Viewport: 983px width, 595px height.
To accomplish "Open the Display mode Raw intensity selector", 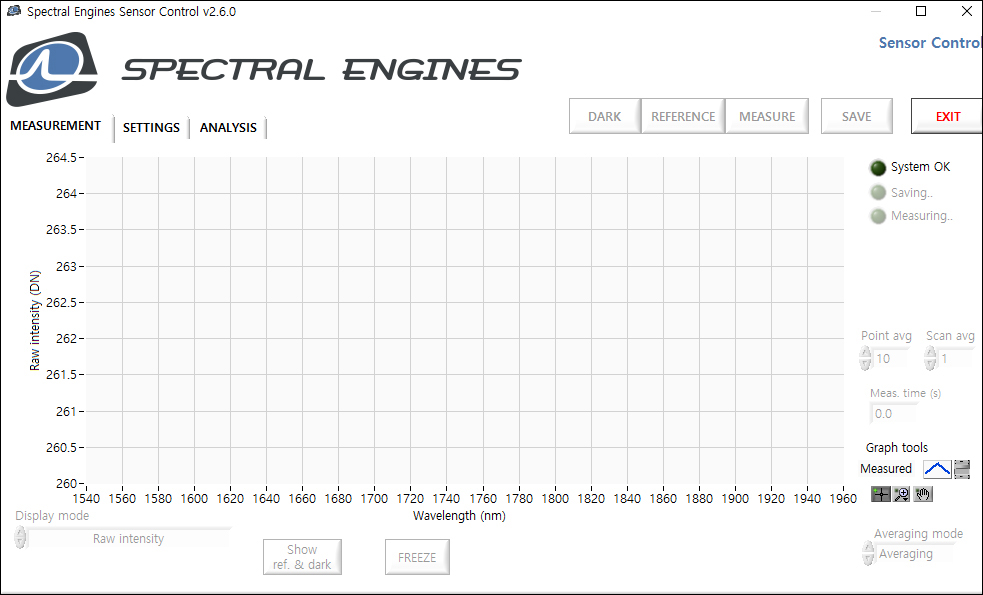I will coord(129,539).
